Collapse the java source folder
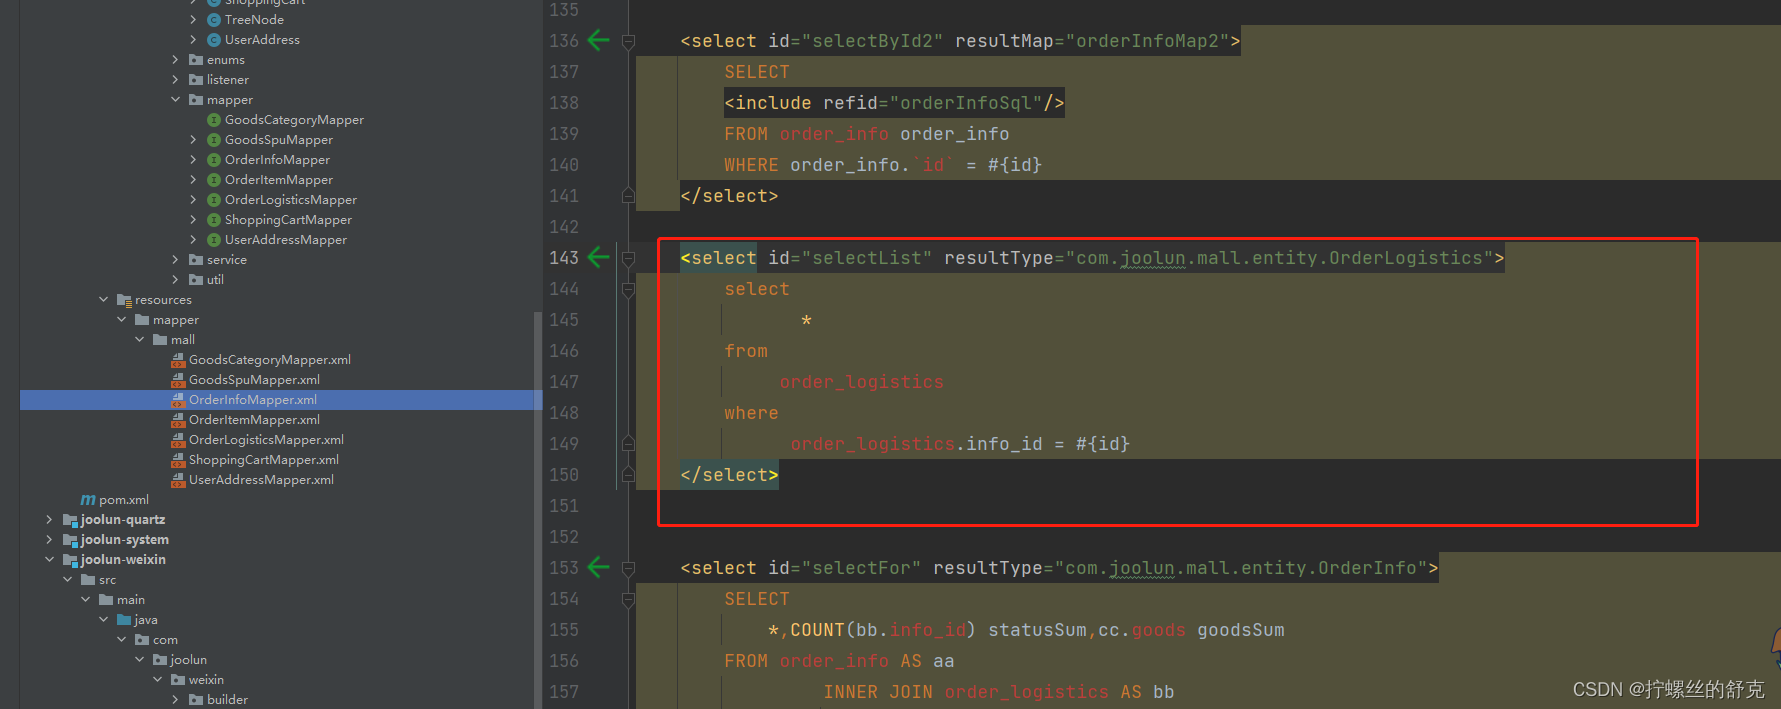 point(104,619)
